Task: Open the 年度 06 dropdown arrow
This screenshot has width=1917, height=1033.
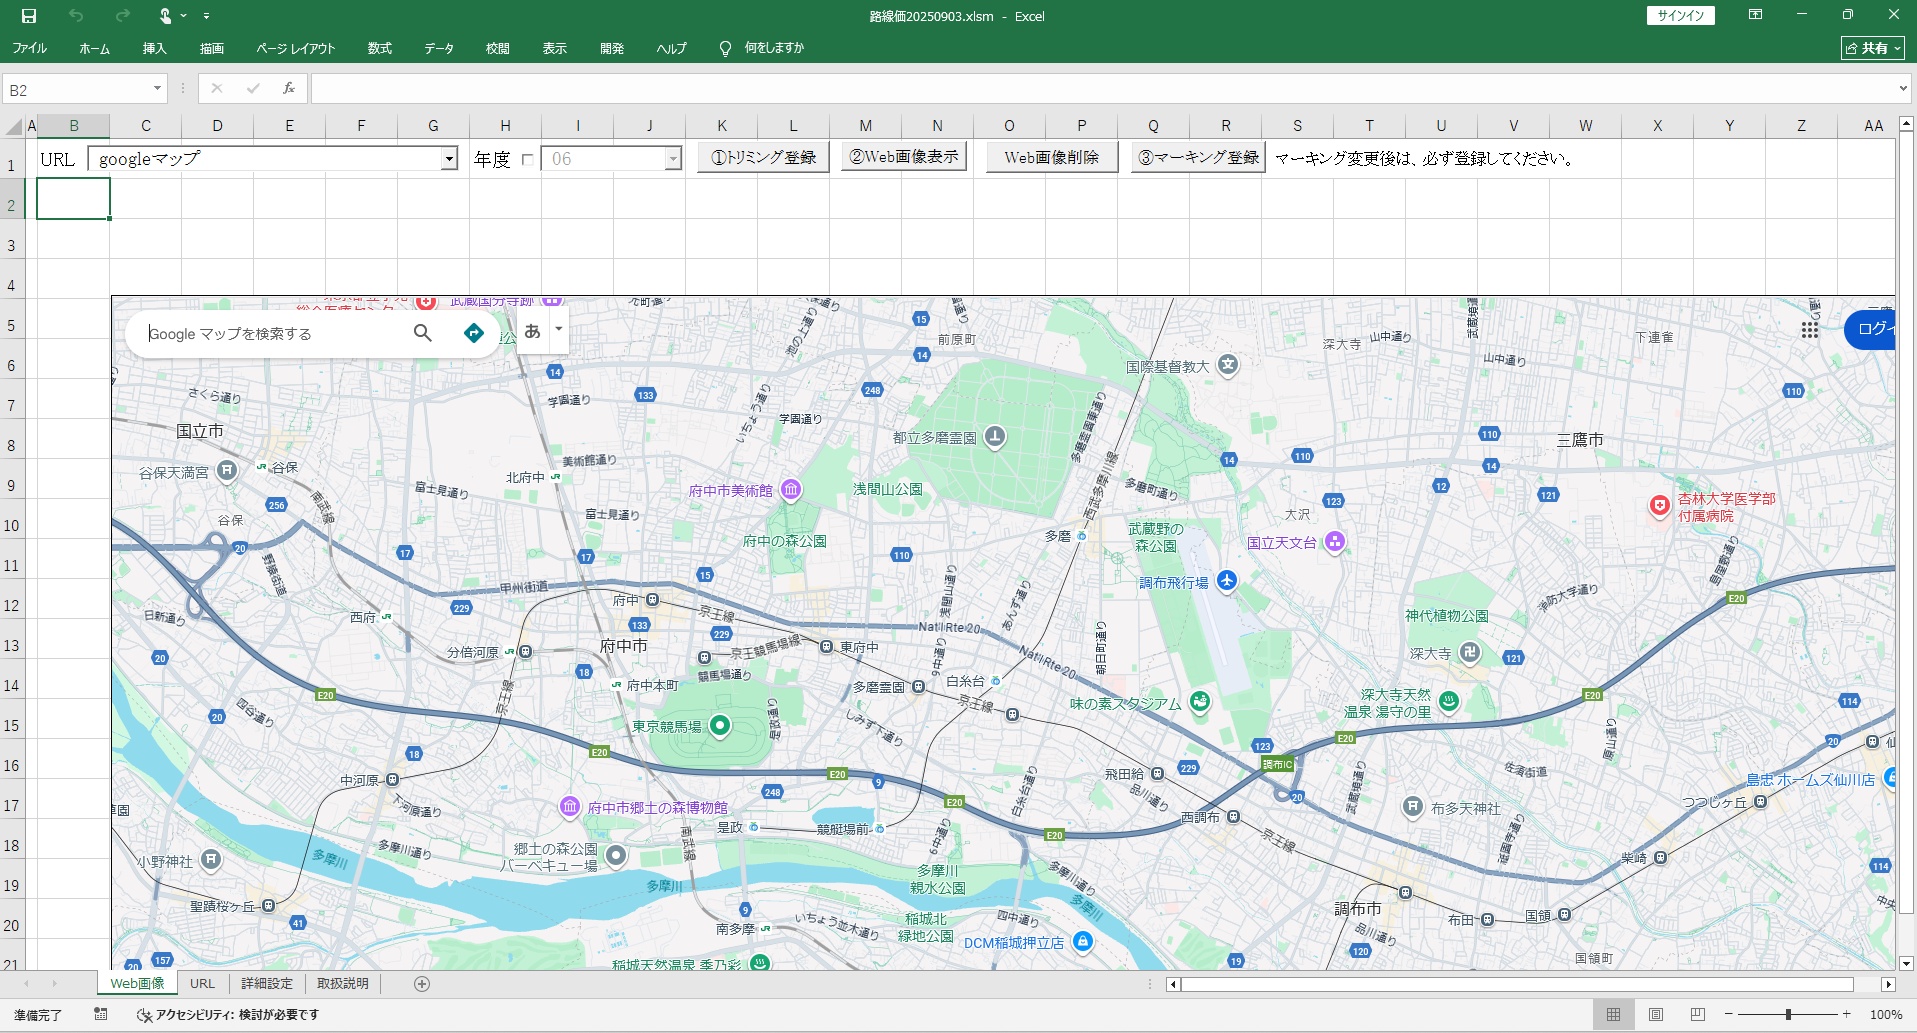Action: click(x=673, y=159)
